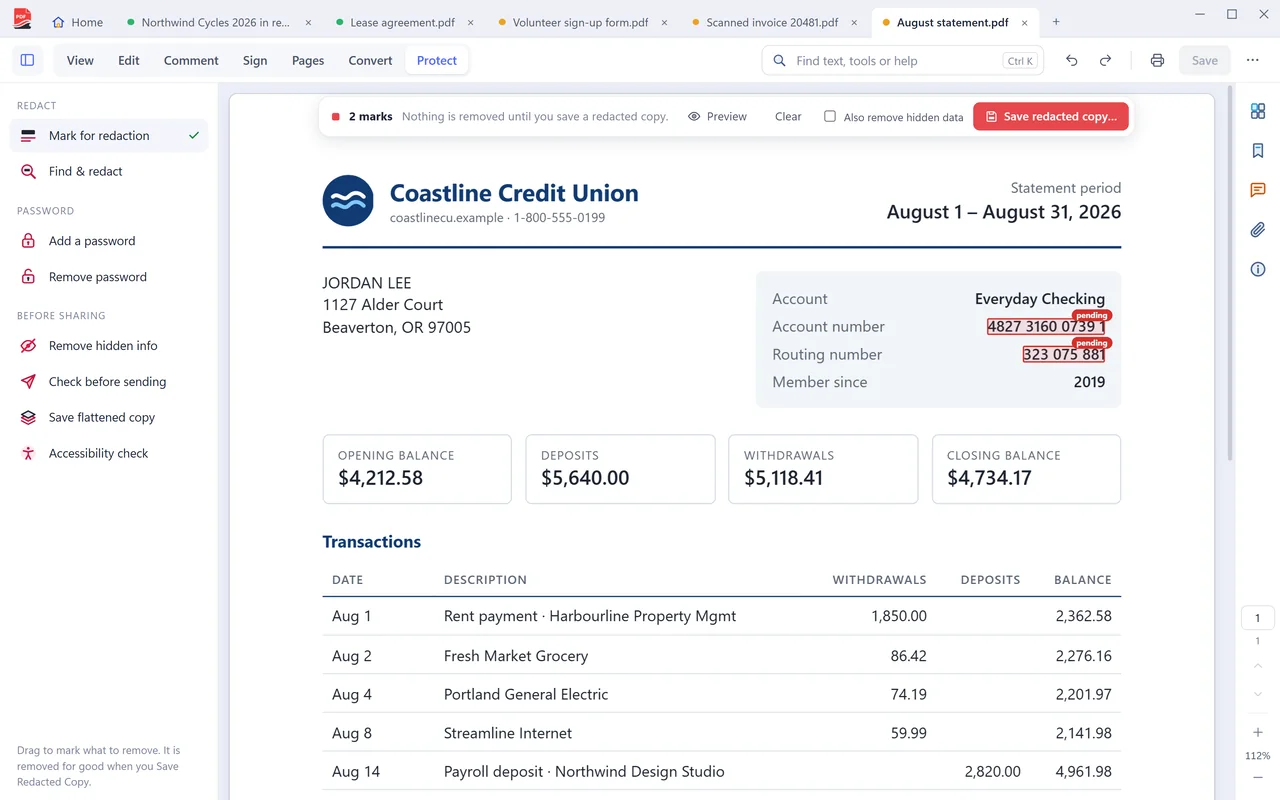
Task: Zoom in with the plus icon
Action: [x=1258, y=733]
